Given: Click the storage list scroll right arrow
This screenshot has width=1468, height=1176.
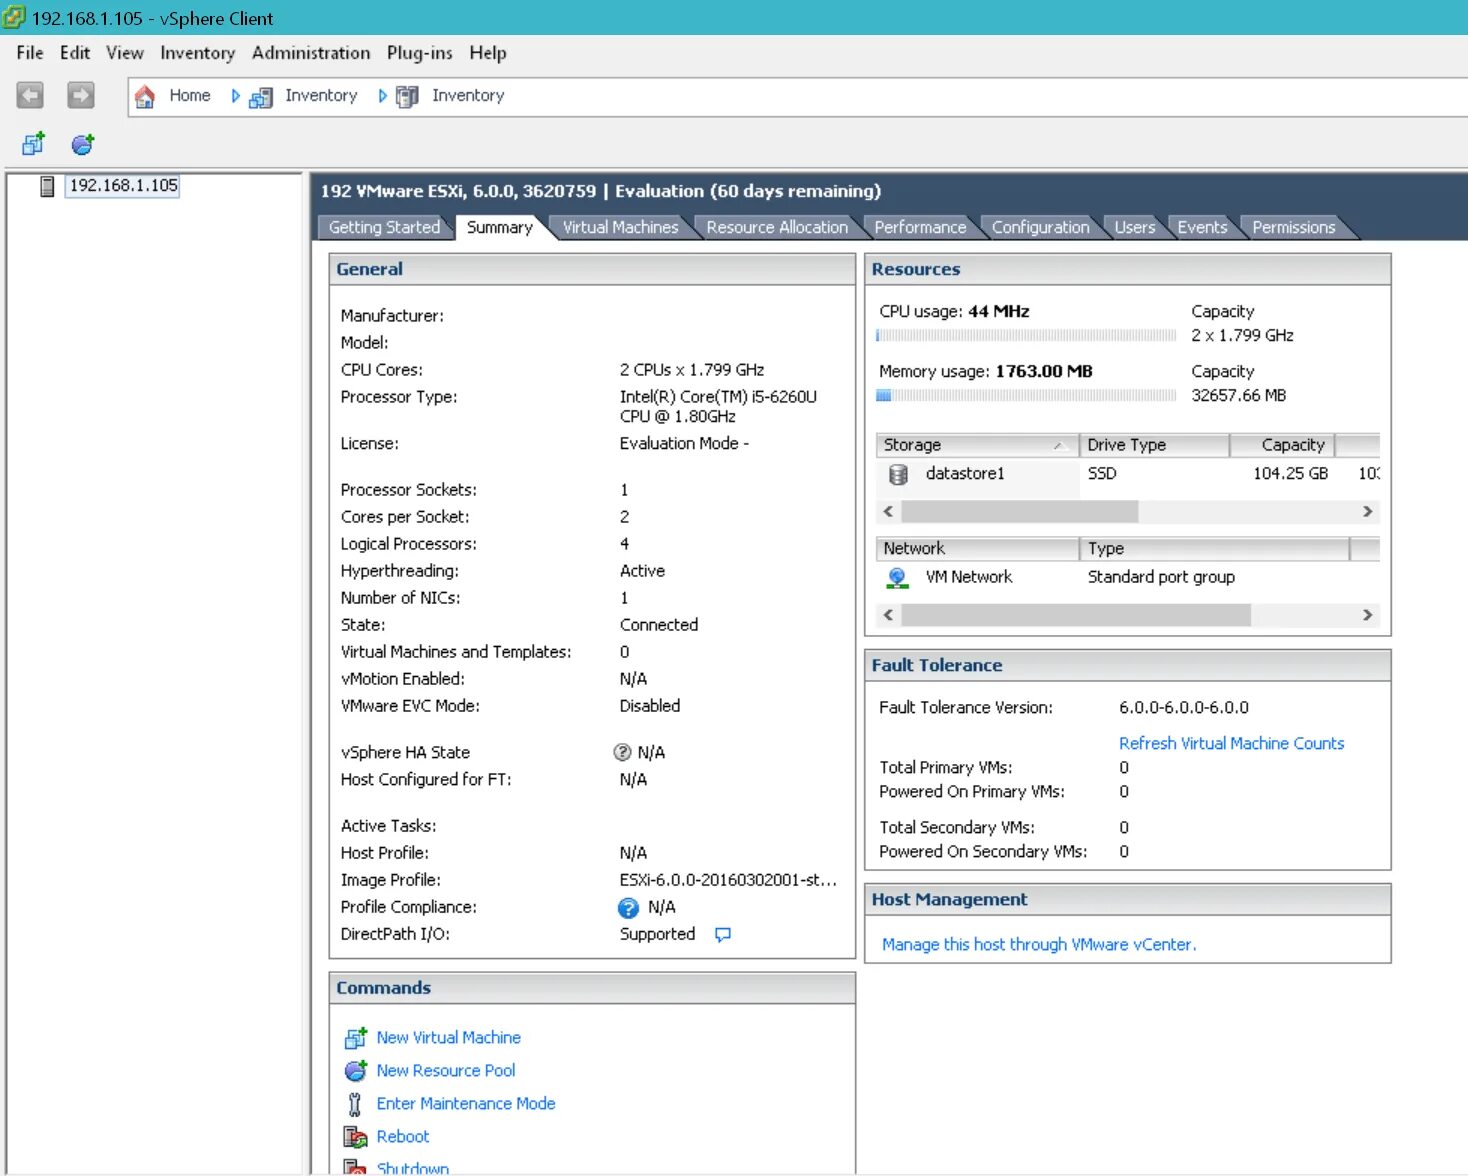Looking at the screenshot, I should point(1367,512).
